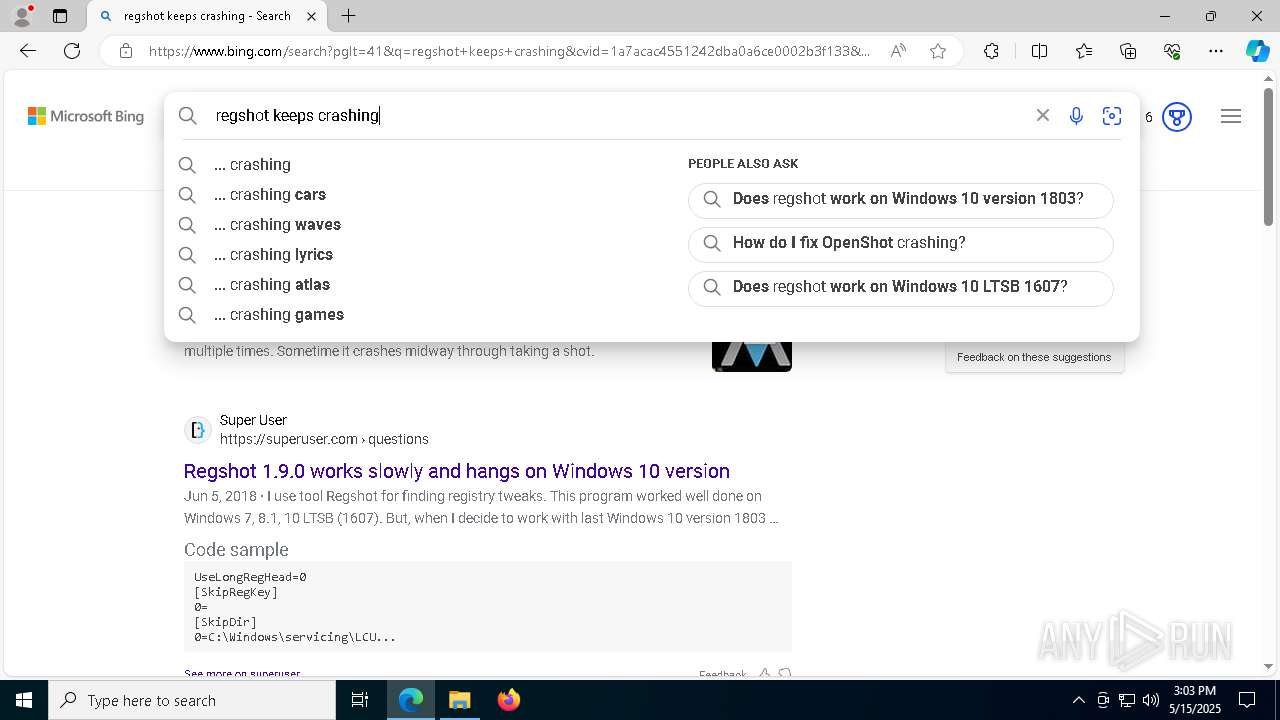The width and height of the screenshot is (1280, 720).
Task: Open Edge Settings and more menu
Action: [x=1216, y=51]
